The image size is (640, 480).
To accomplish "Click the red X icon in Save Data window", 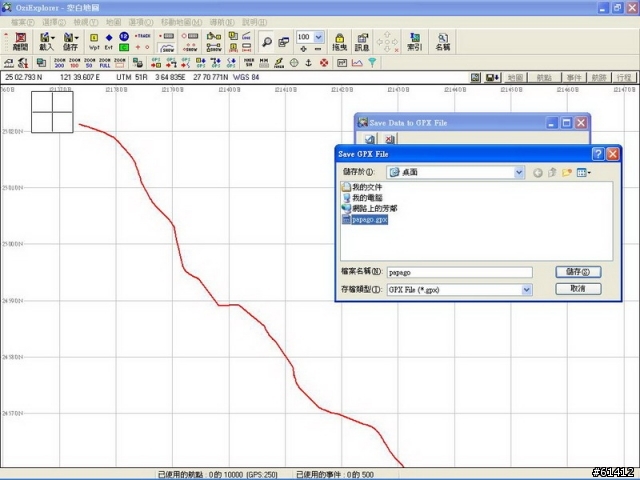I will click(389, 139).
